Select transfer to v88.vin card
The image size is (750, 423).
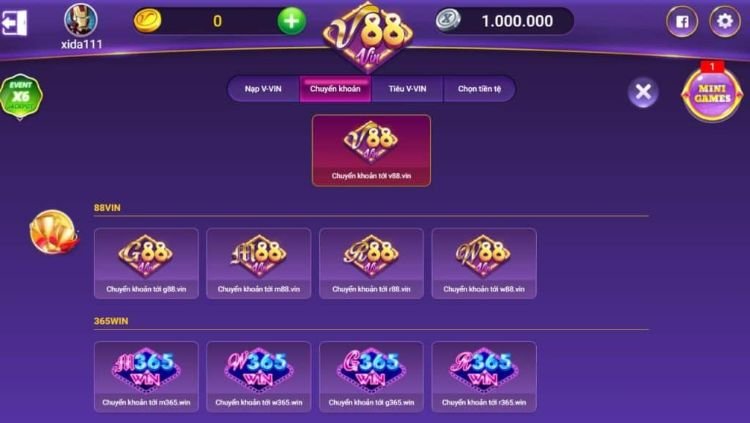tap(371, 150)
